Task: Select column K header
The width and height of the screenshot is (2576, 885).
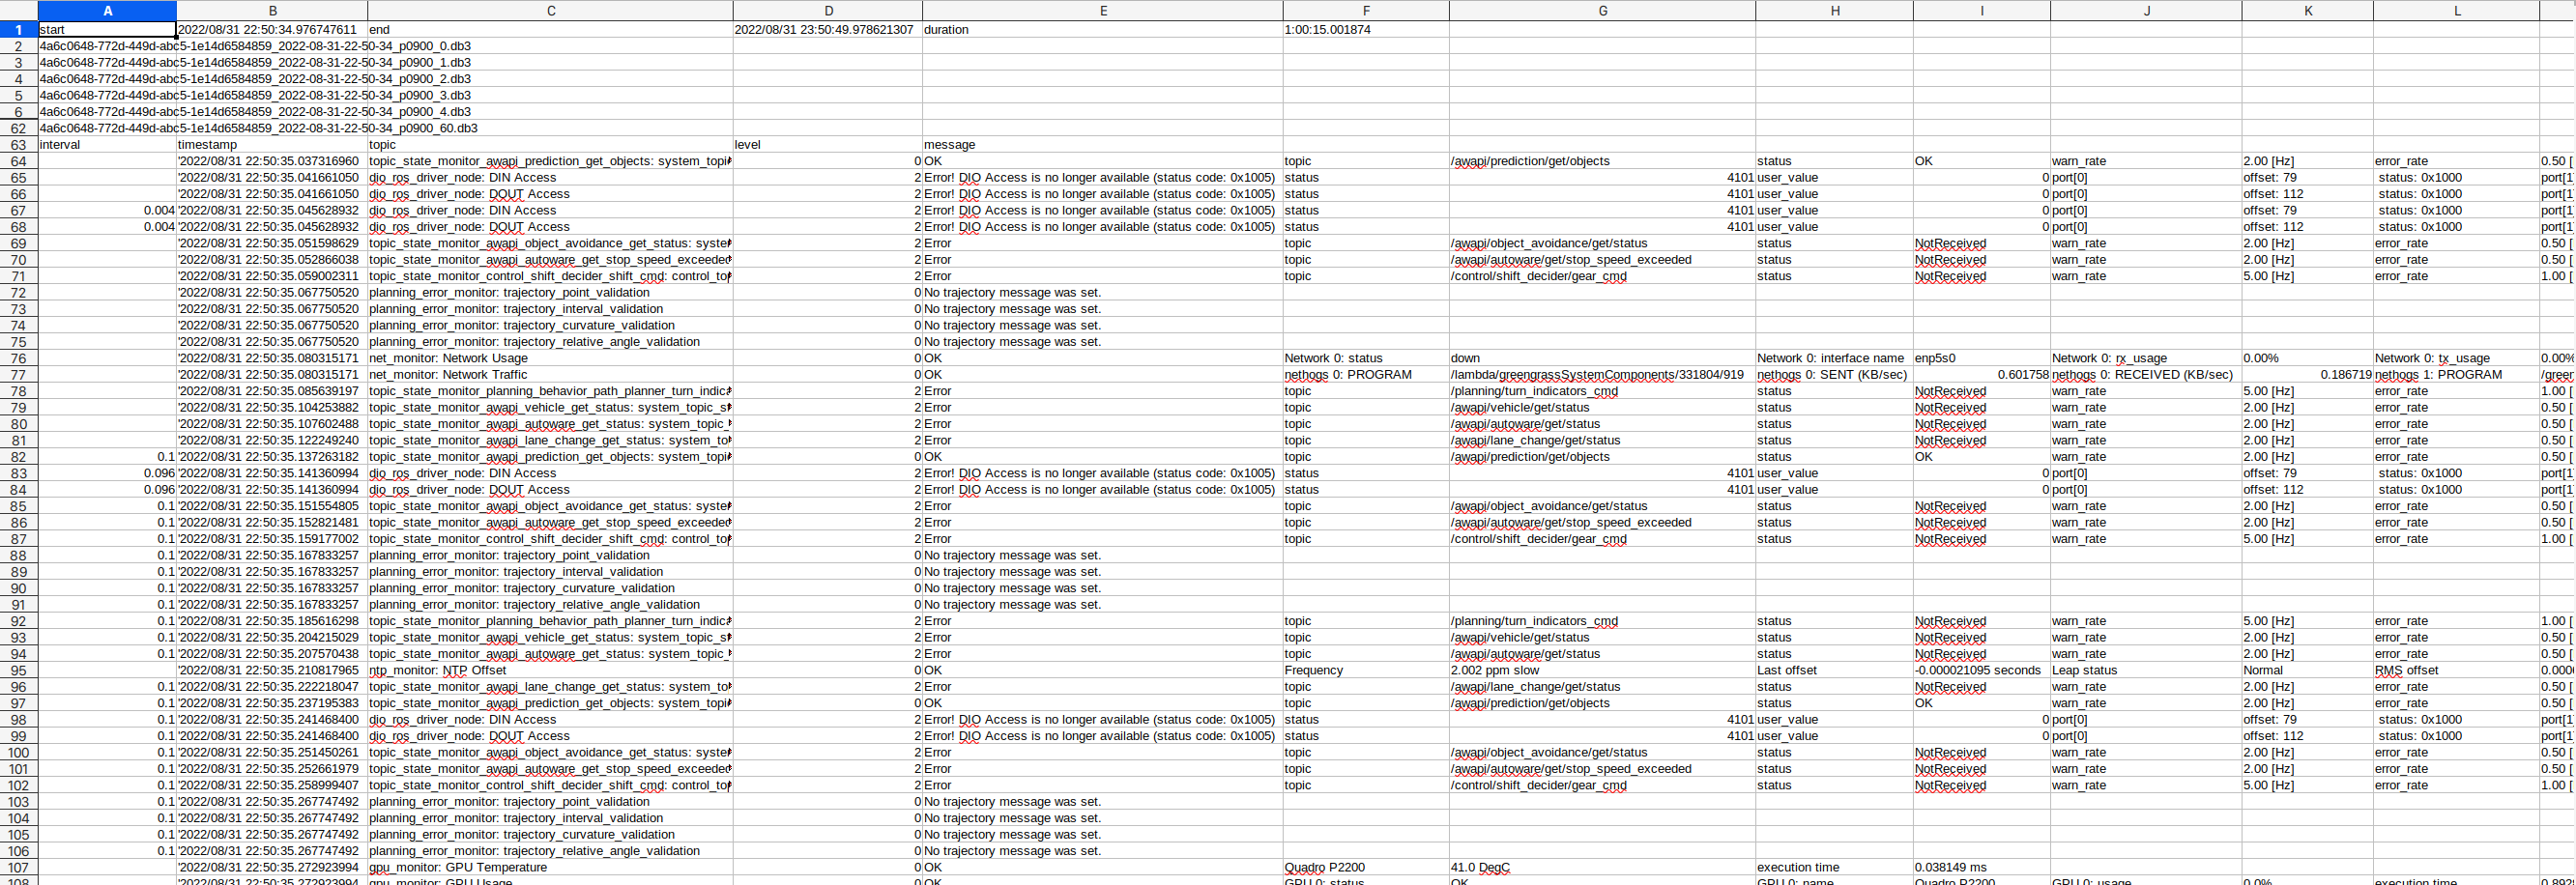Action: (x=2307, y=11)
